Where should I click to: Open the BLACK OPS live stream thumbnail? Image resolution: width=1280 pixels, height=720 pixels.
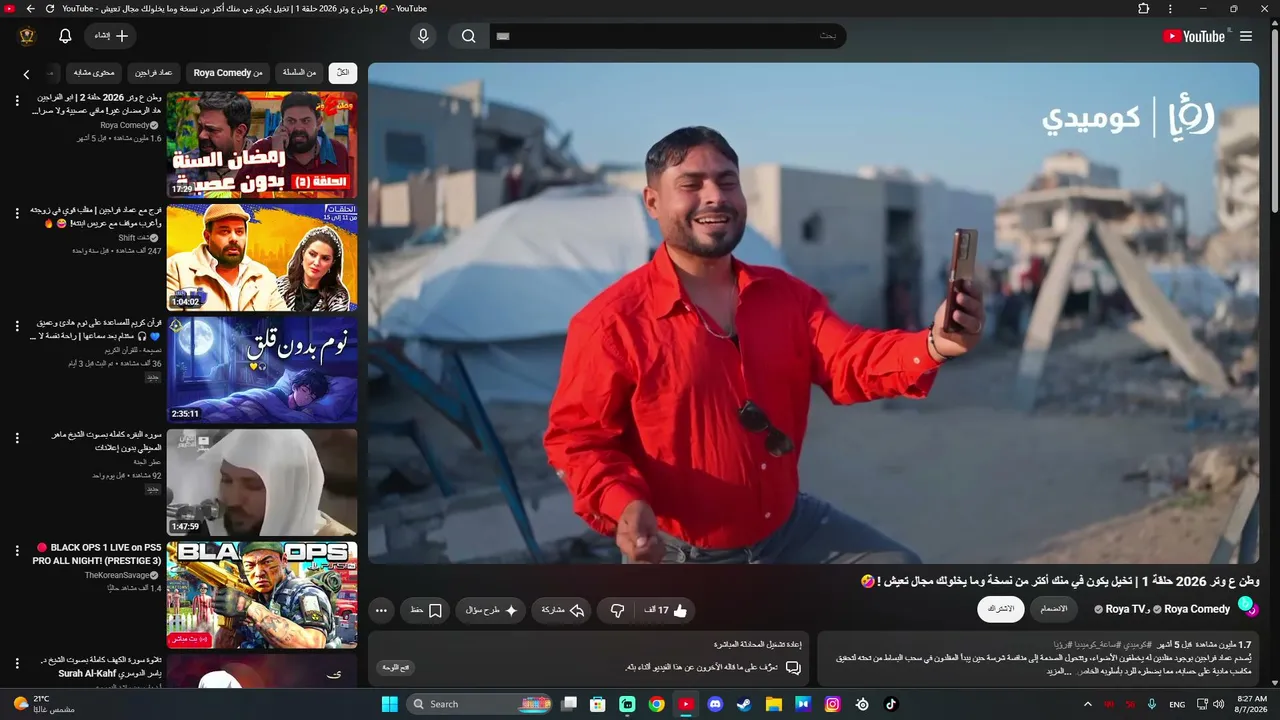click(262, 595)
